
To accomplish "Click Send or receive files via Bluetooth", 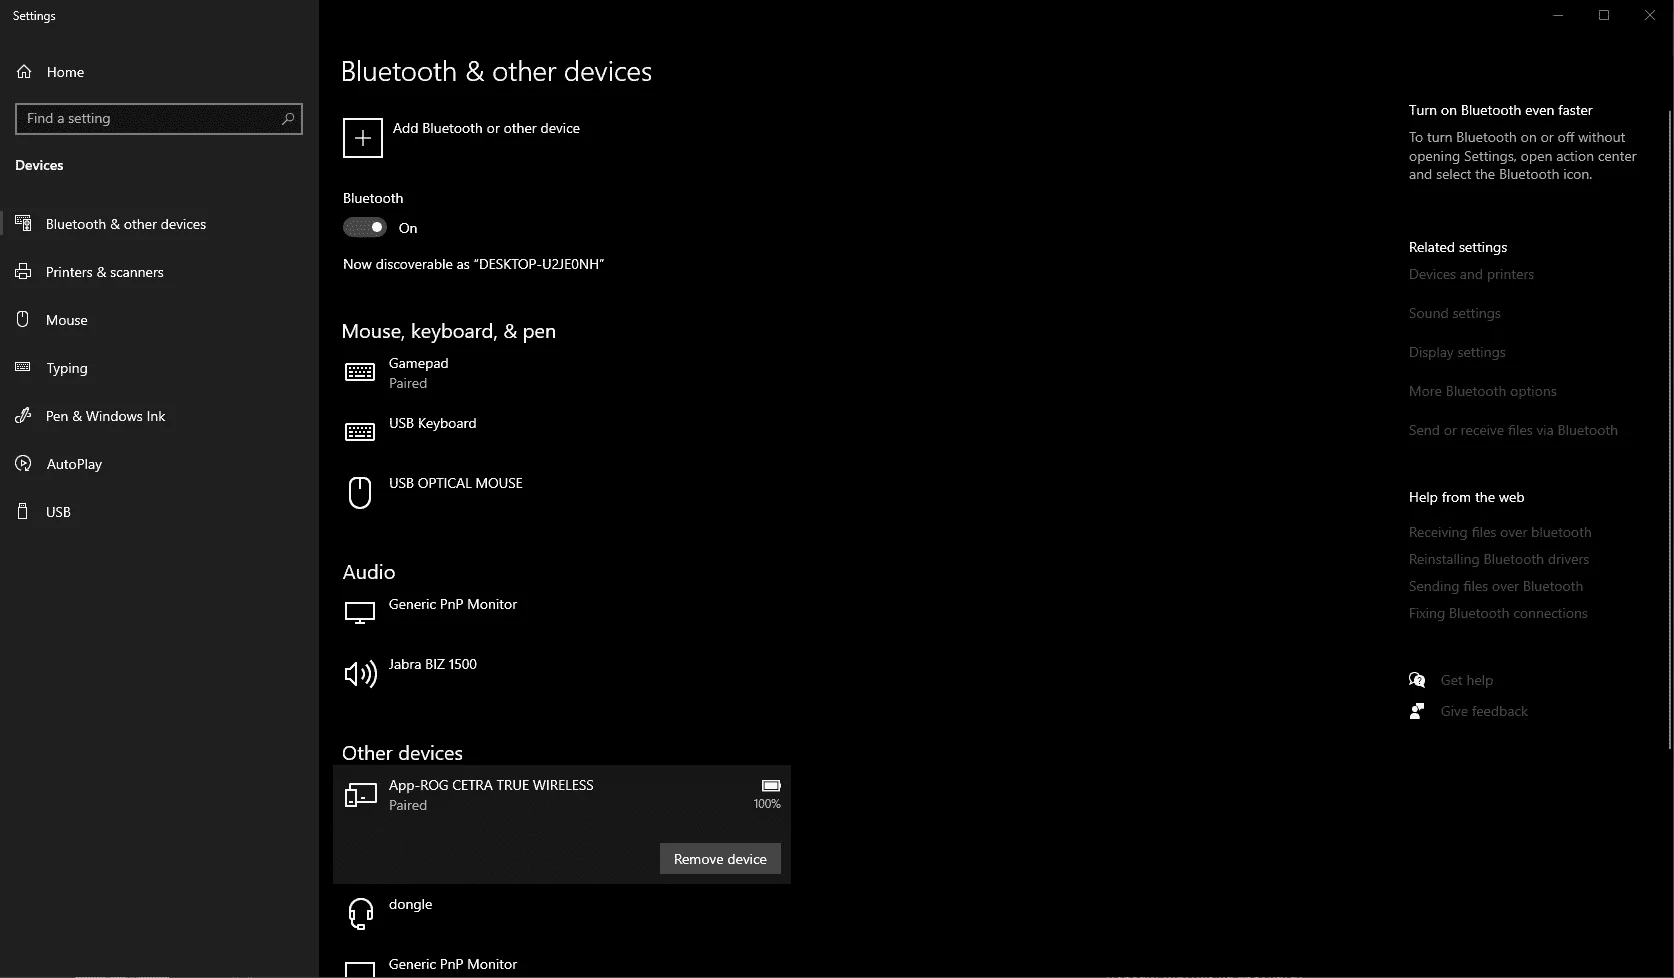I will pyautogui.click(x=1513, y=430).
